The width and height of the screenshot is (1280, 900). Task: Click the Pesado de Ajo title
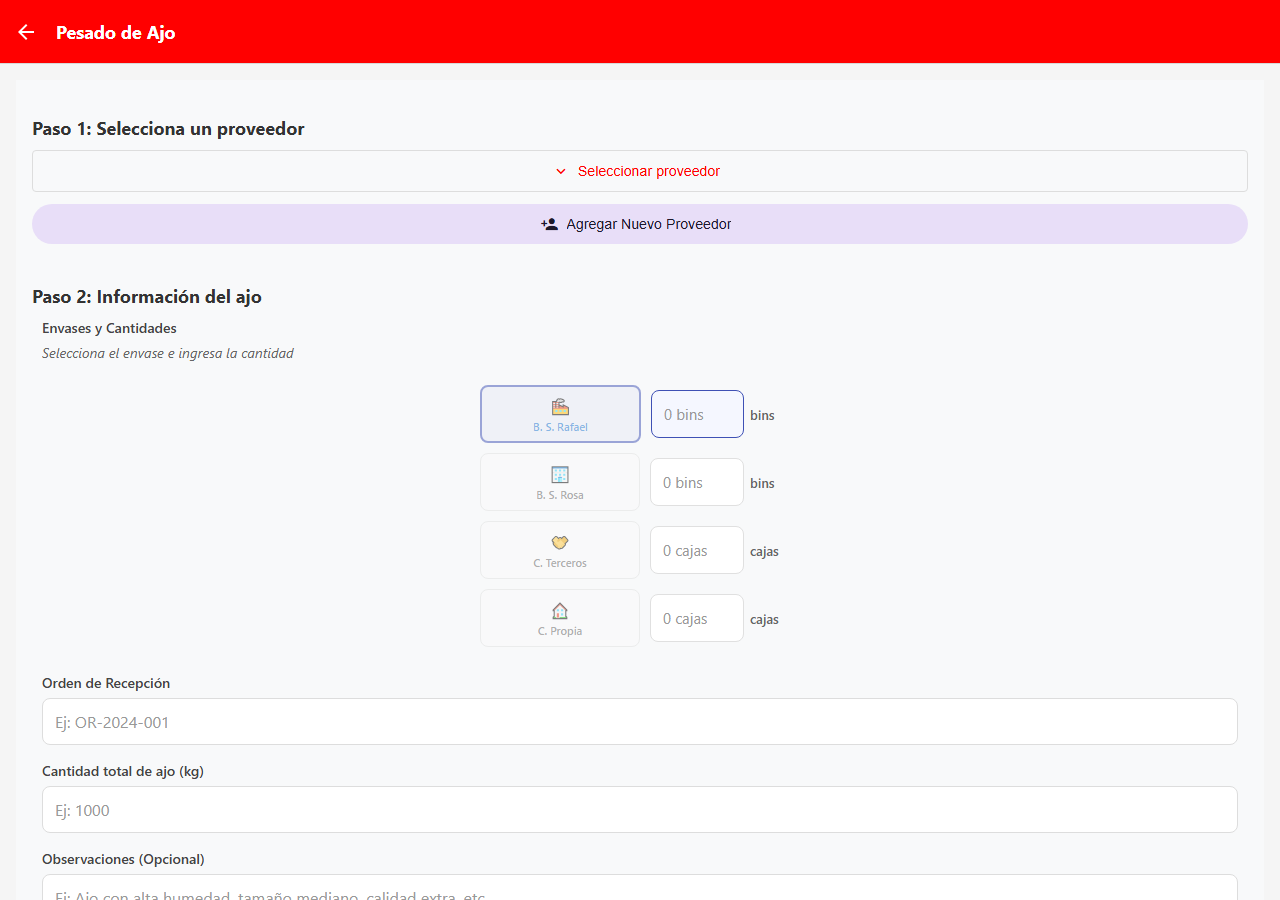click(116, 32)
